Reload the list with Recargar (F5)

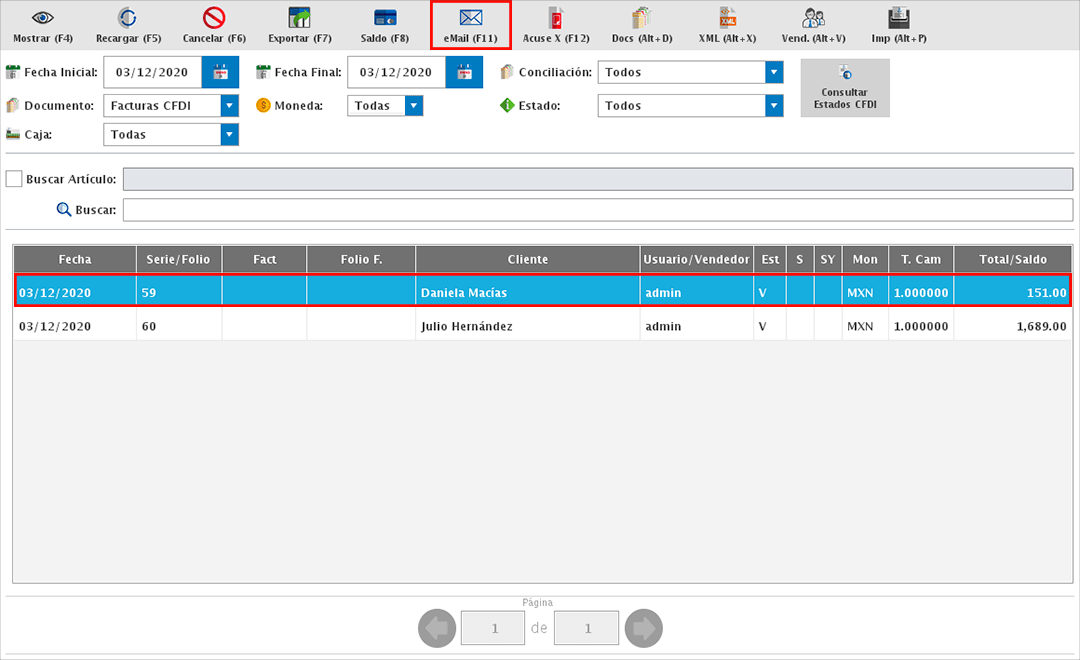(x=128, y=18)
